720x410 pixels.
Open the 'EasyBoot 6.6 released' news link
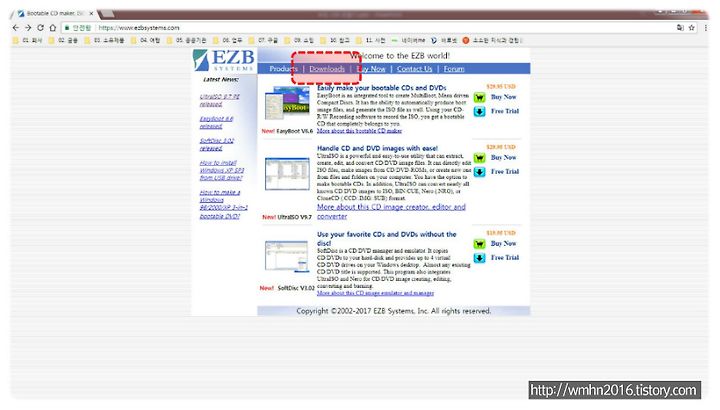click(216, 123)
